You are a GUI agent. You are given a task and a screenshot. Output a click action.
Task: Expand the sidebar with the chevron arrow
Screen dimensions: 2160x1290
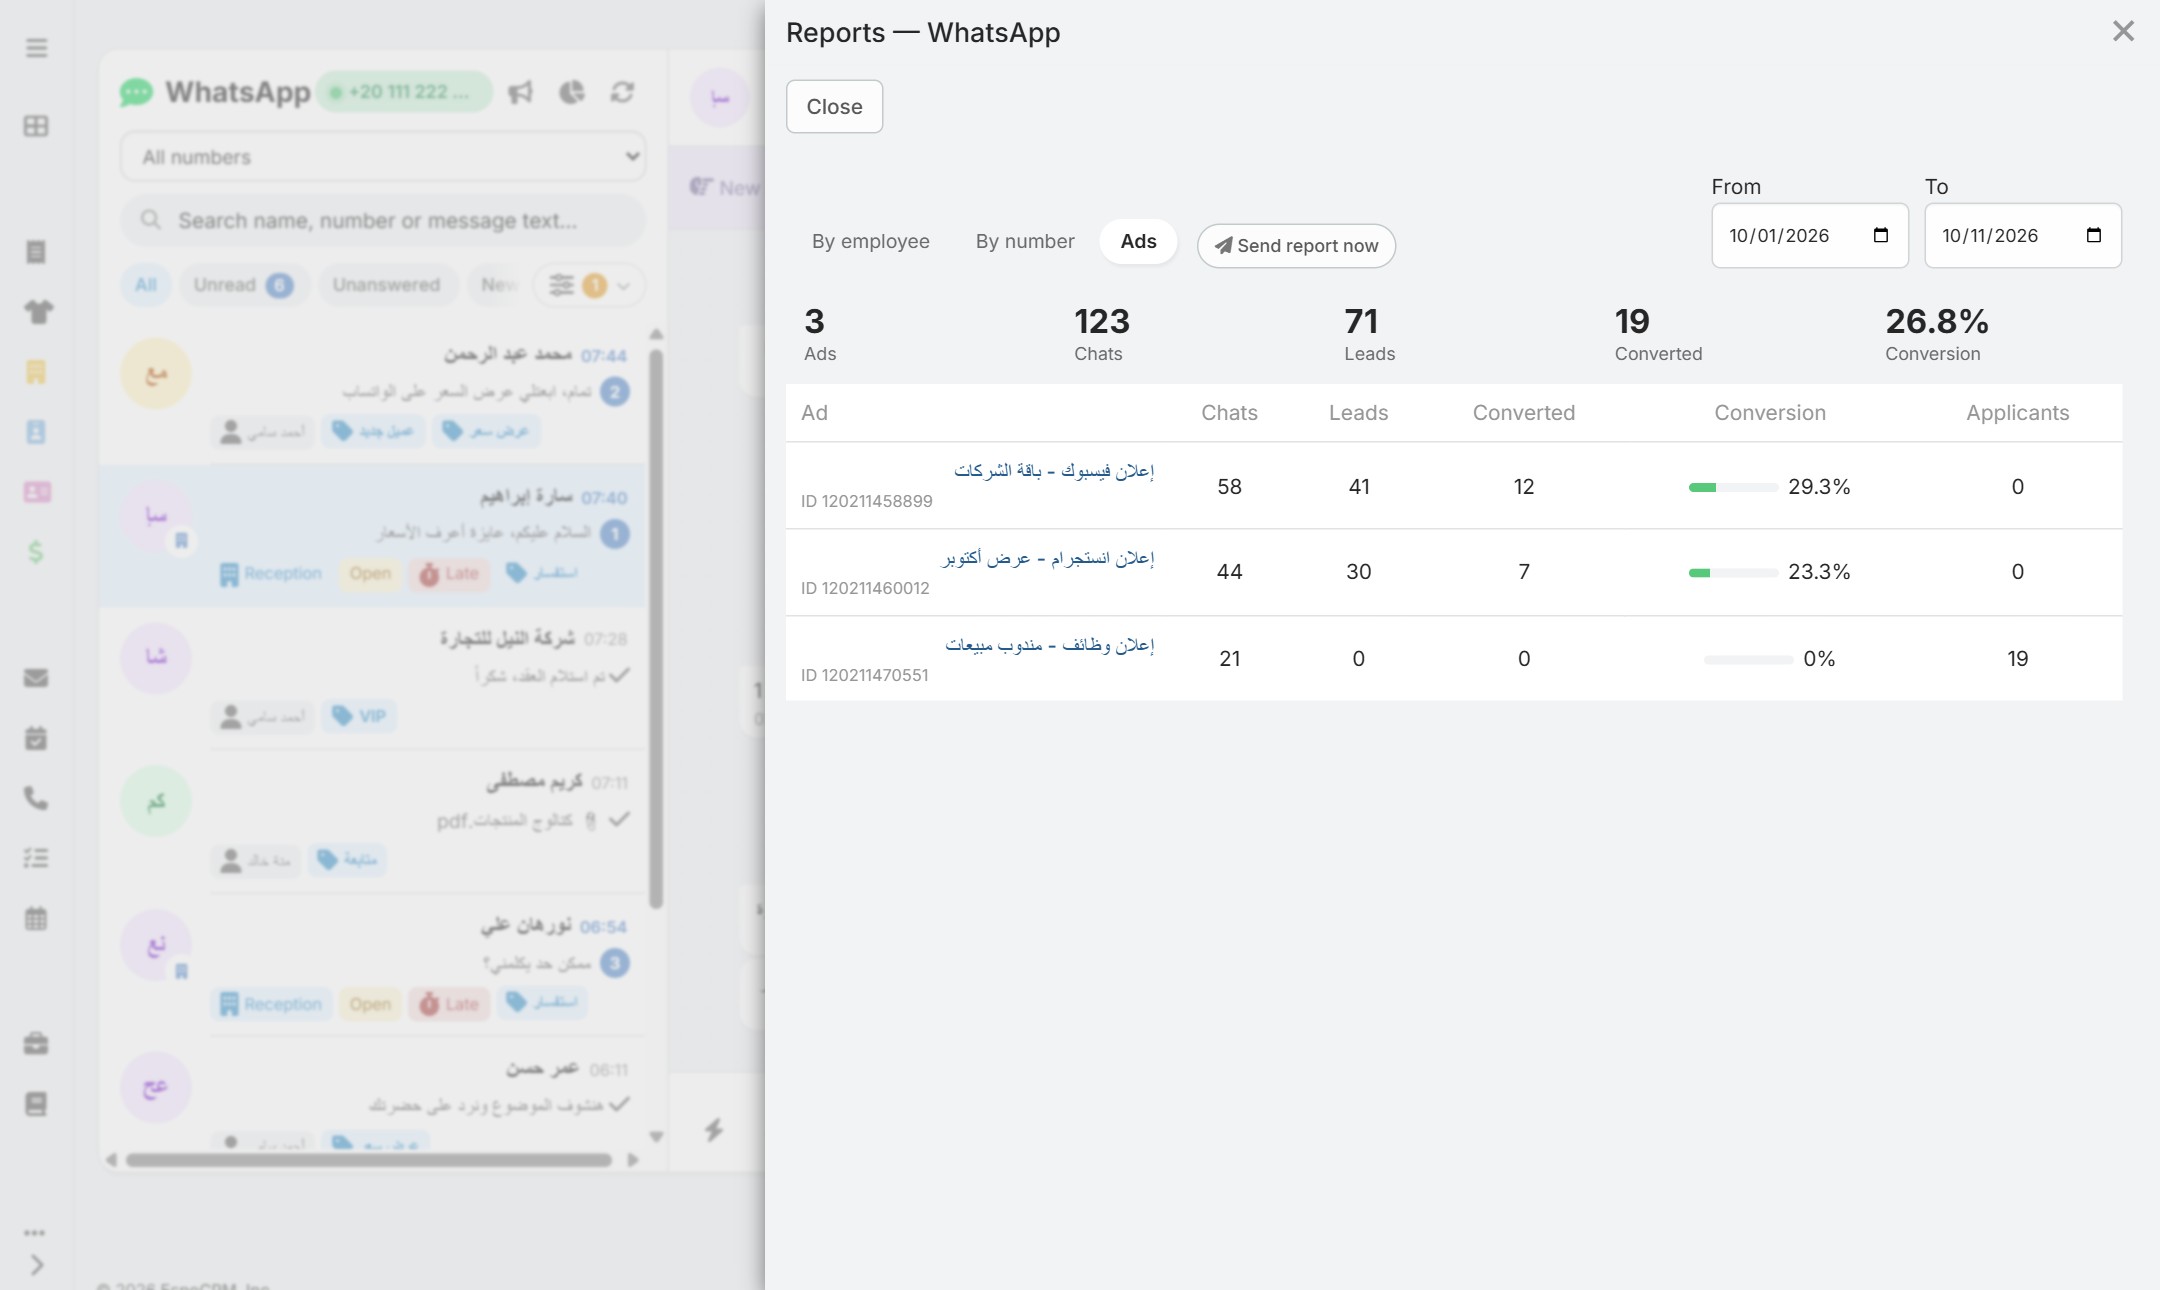pyautogui.click(x=37, y=1265)
